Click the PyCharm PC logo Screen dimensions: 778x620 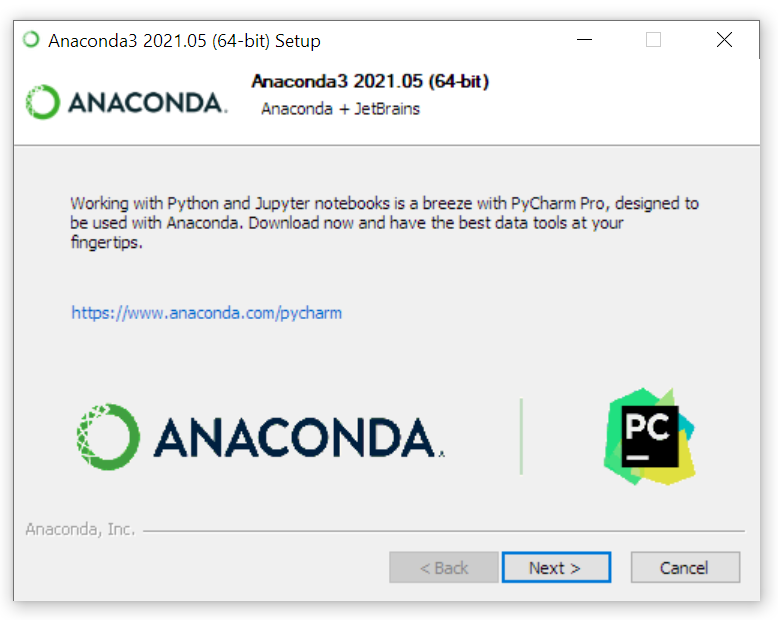point(649,436)
